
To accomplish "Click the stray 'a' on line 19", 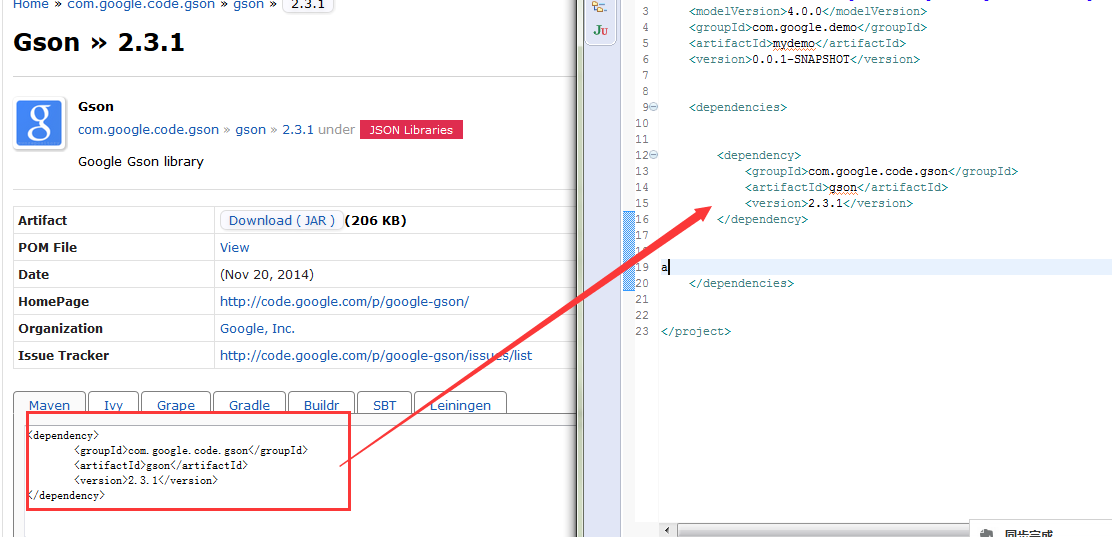I will [665, 267].
